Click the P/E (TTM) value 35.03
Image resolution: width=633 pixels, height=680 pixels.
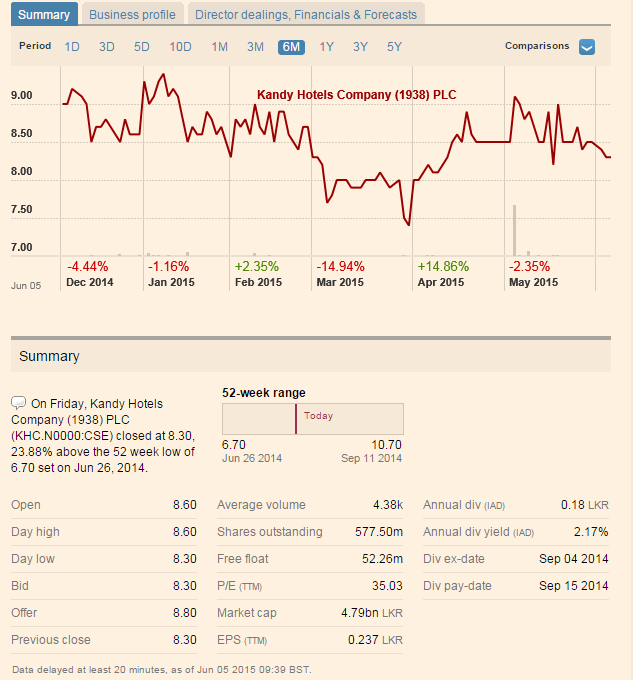click(x=387, y=586)
